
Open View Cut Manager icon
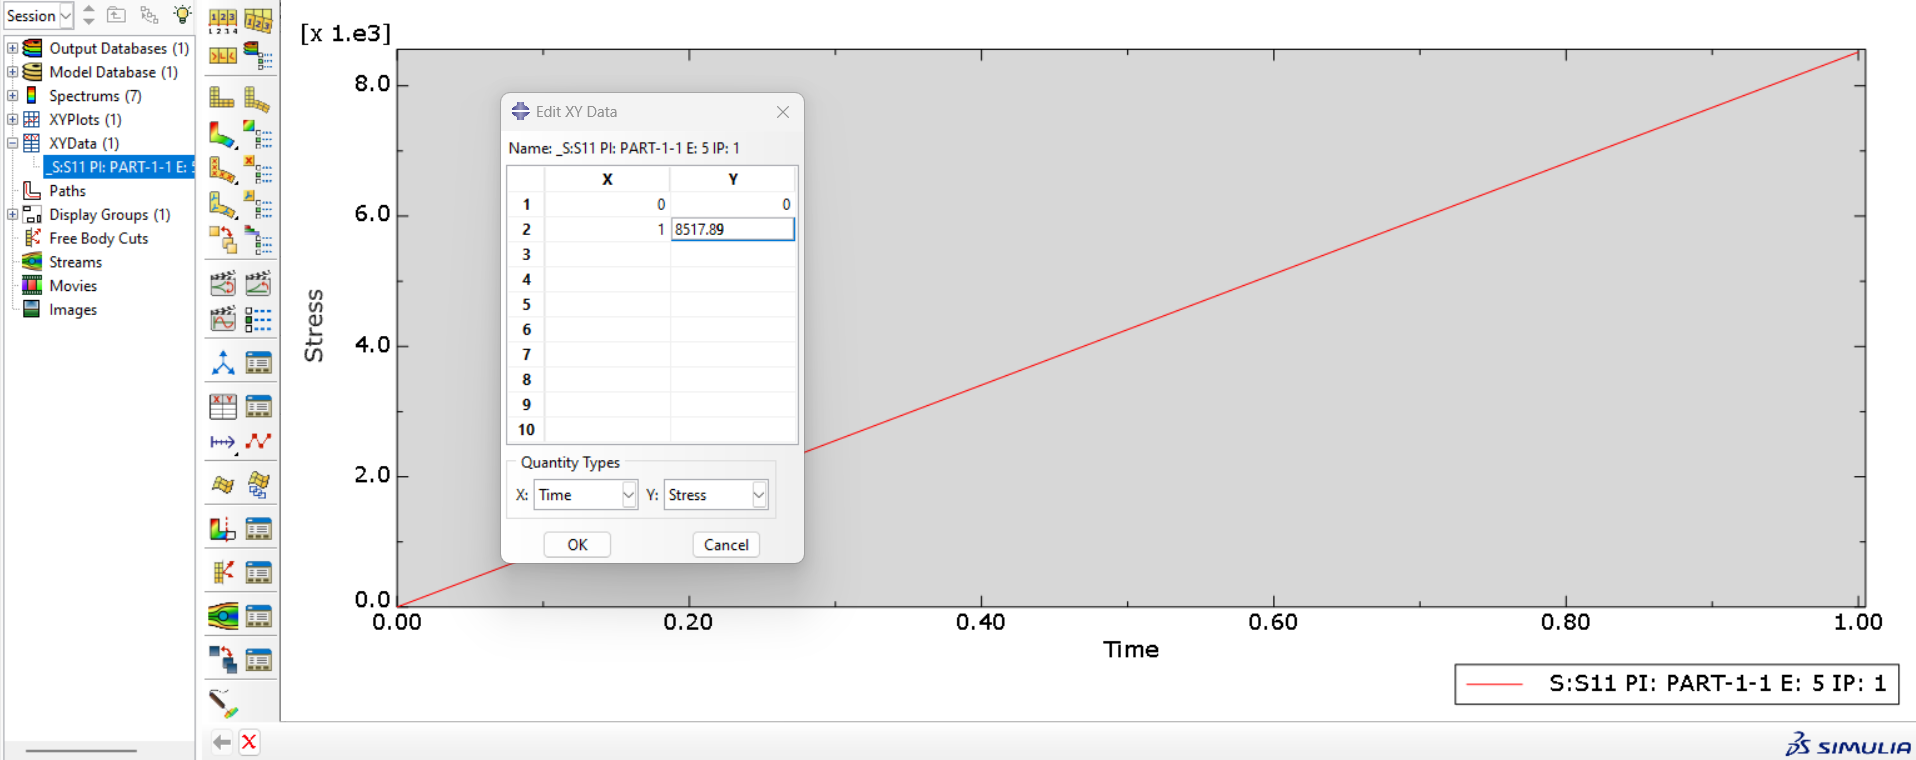(x=258, y=529)
